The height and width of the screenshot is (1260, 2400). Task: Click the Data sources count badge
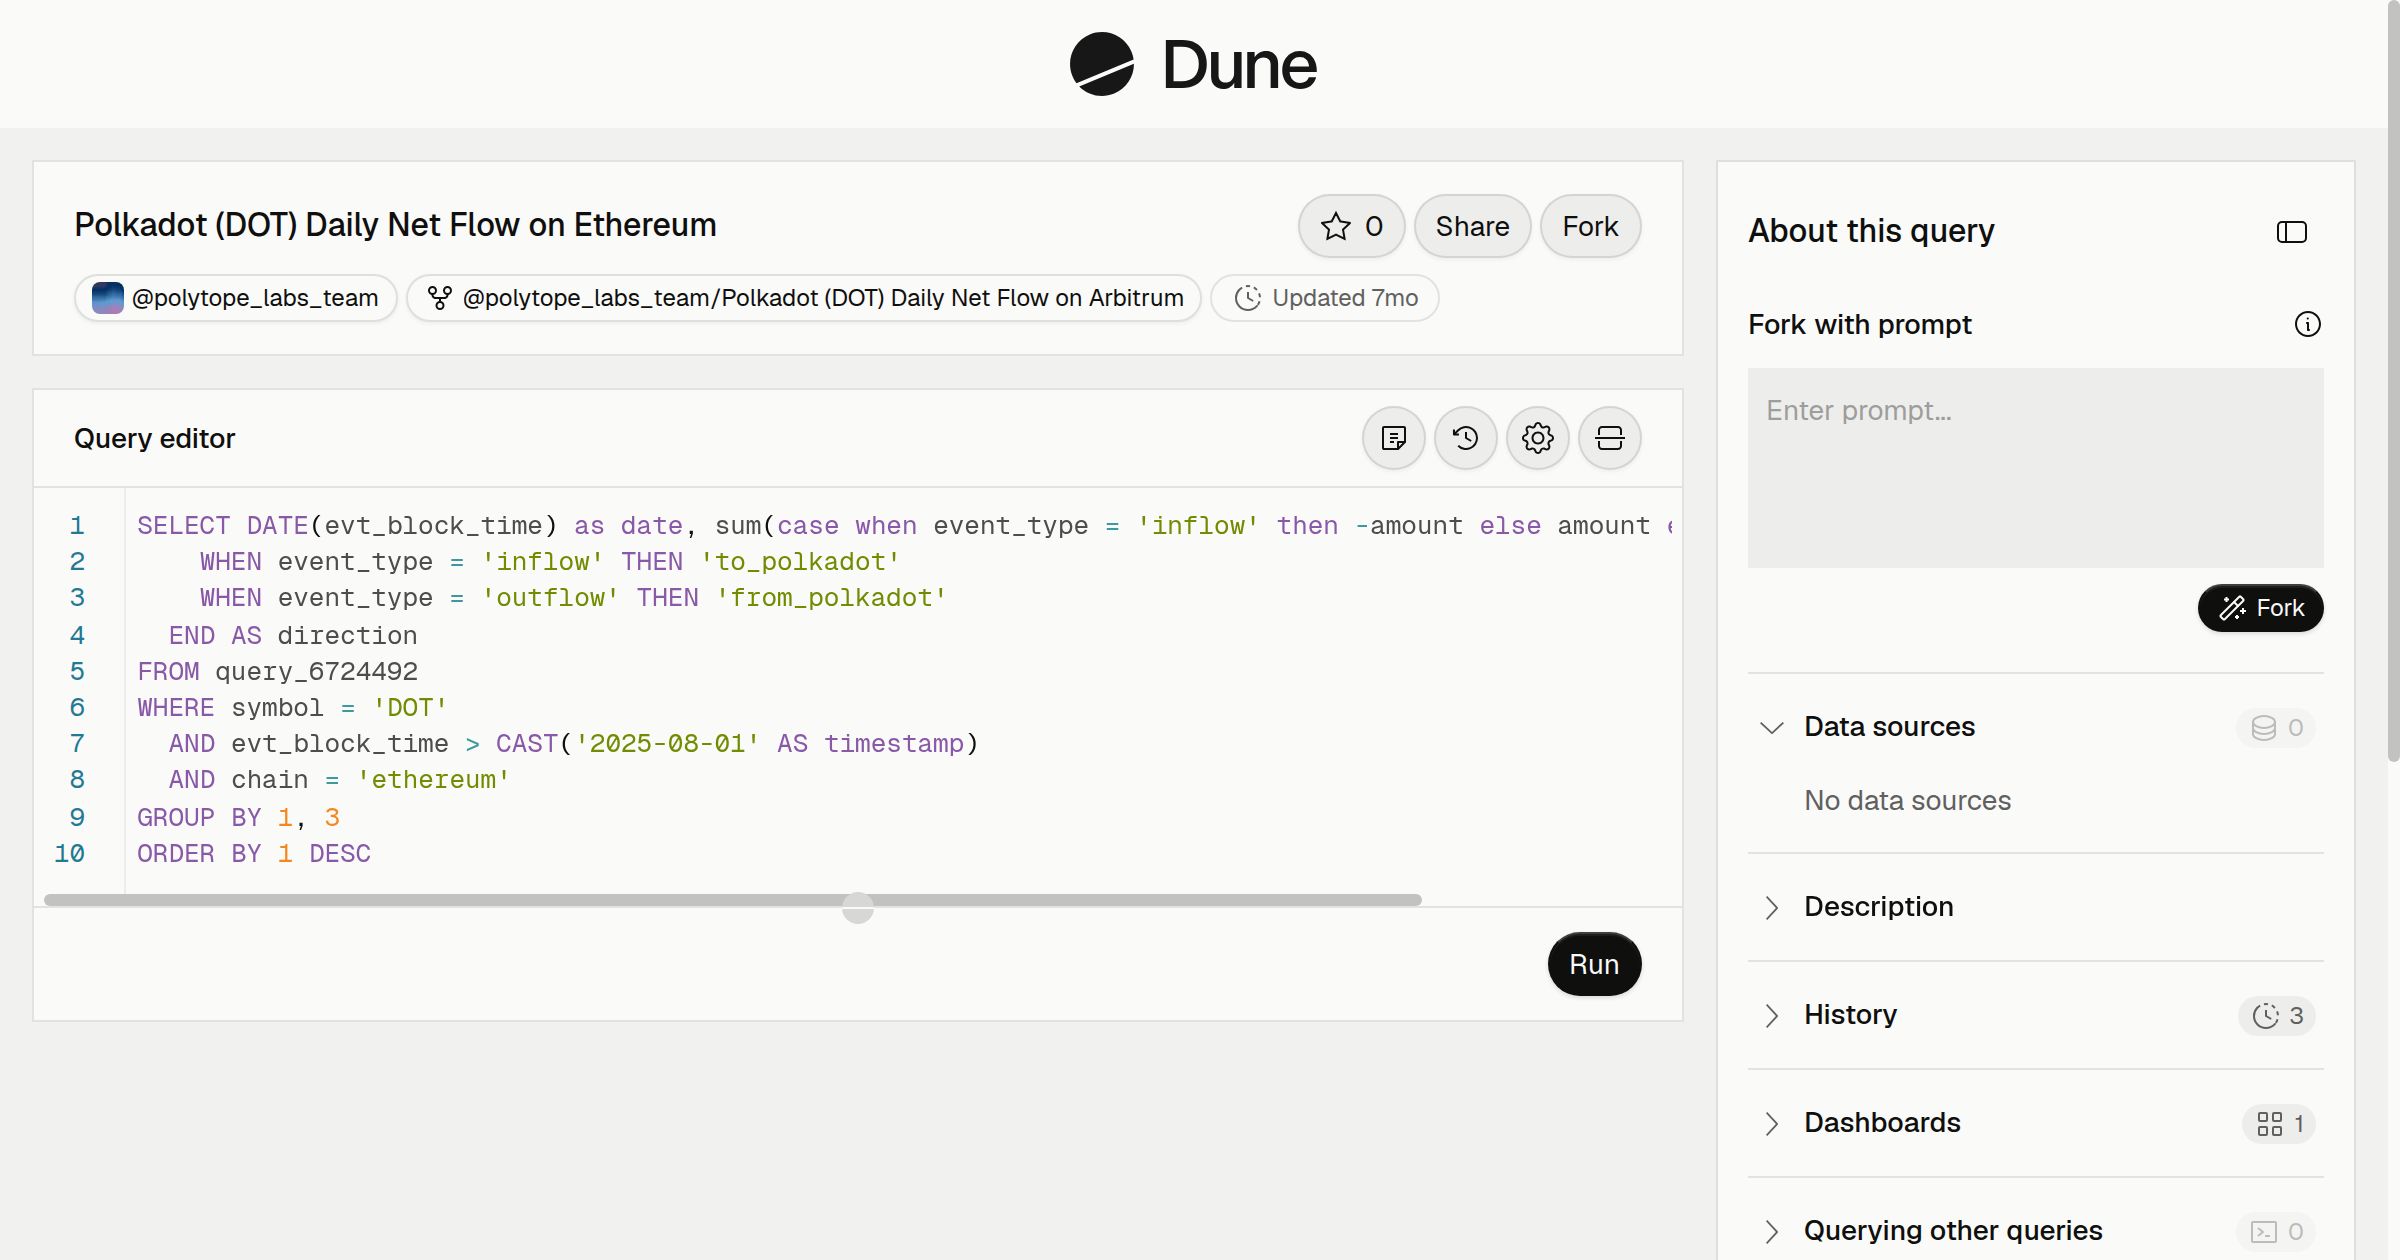point(2276,727)
